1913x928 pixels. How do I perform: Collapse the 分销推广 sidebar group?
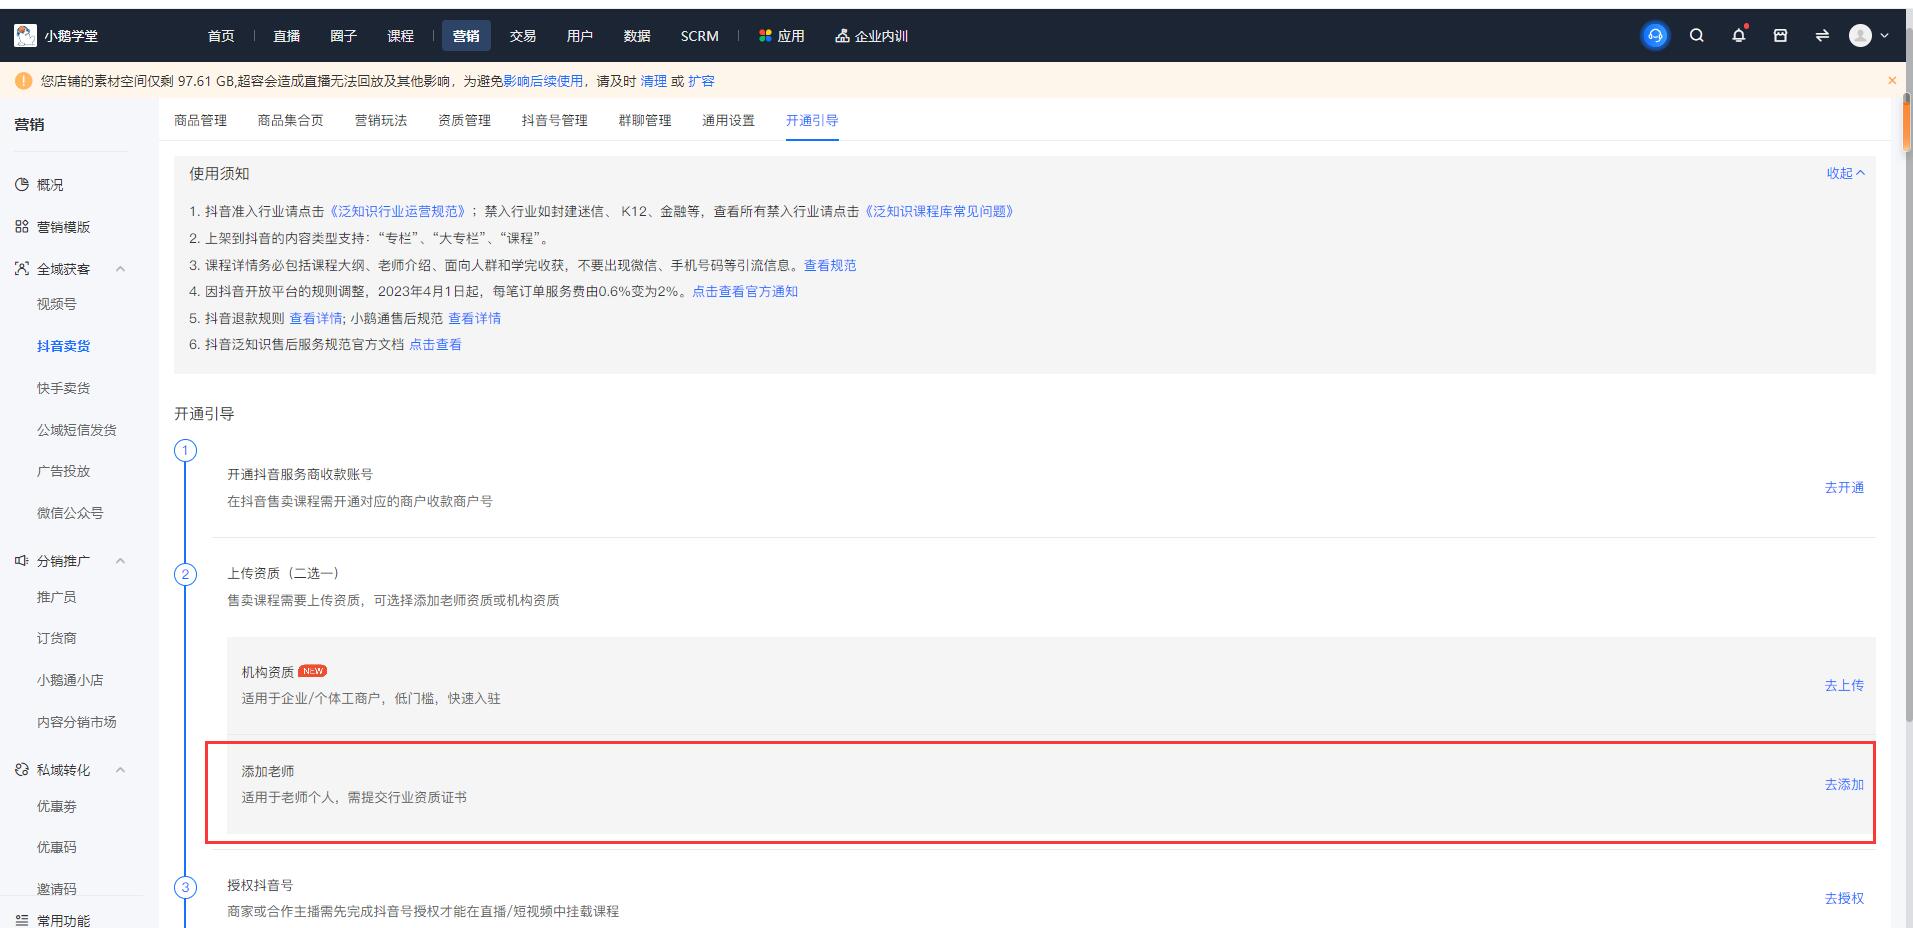coord(121,561)
